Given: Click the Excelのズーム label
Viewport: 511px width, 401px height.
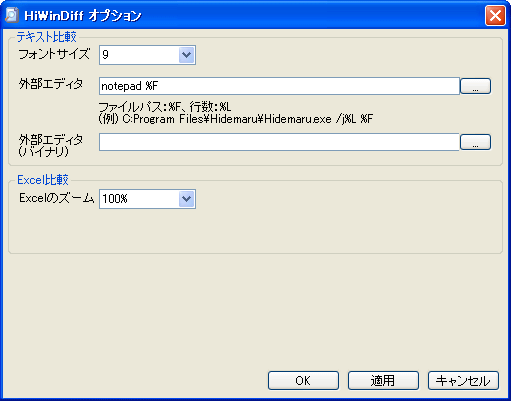Looking at the screenshot, I should pos(57,198).
